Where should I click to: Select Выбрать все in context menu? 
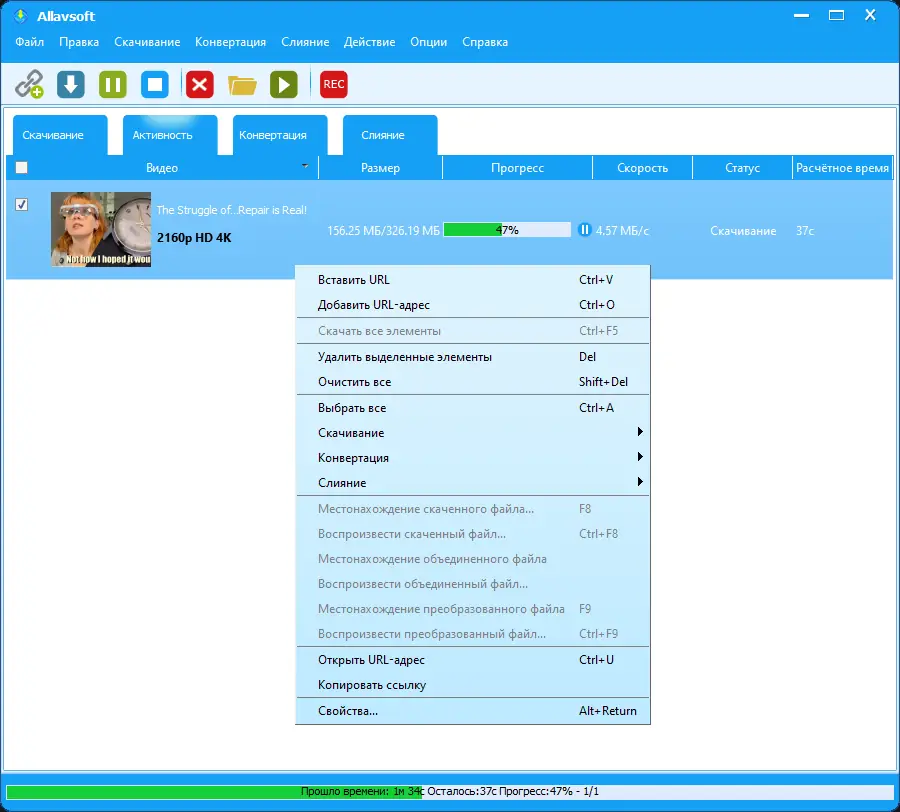(x=472, y=408)
